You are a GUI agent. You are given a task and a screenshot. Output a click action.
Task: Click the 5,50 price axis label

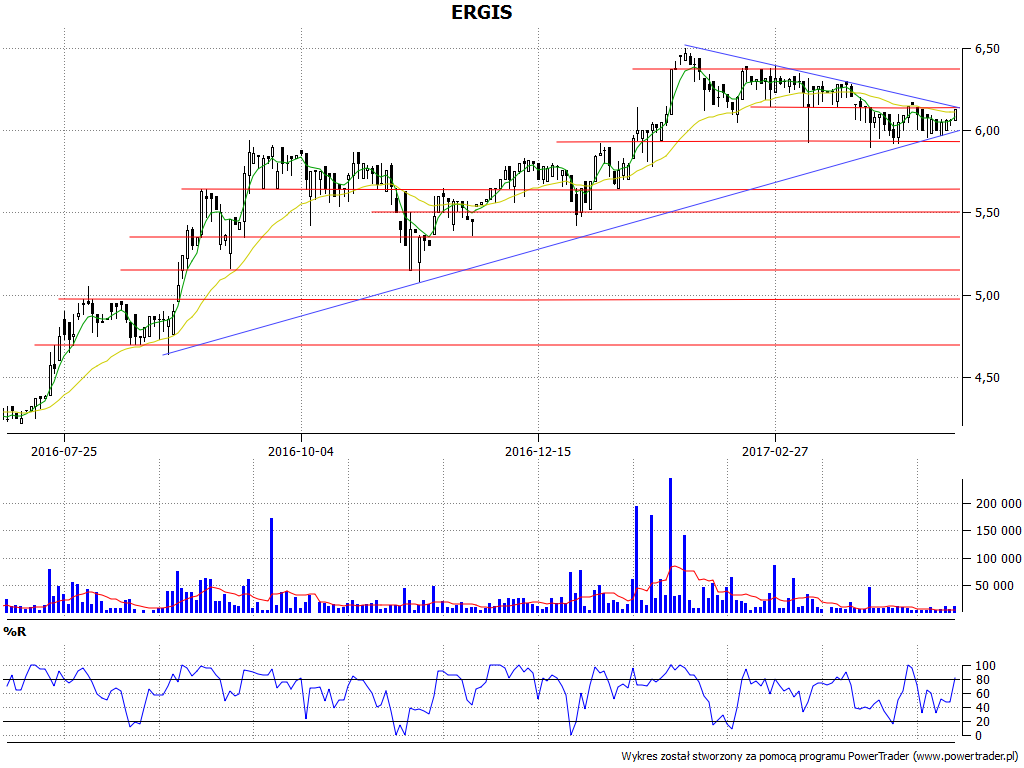(x=987, y=213)
